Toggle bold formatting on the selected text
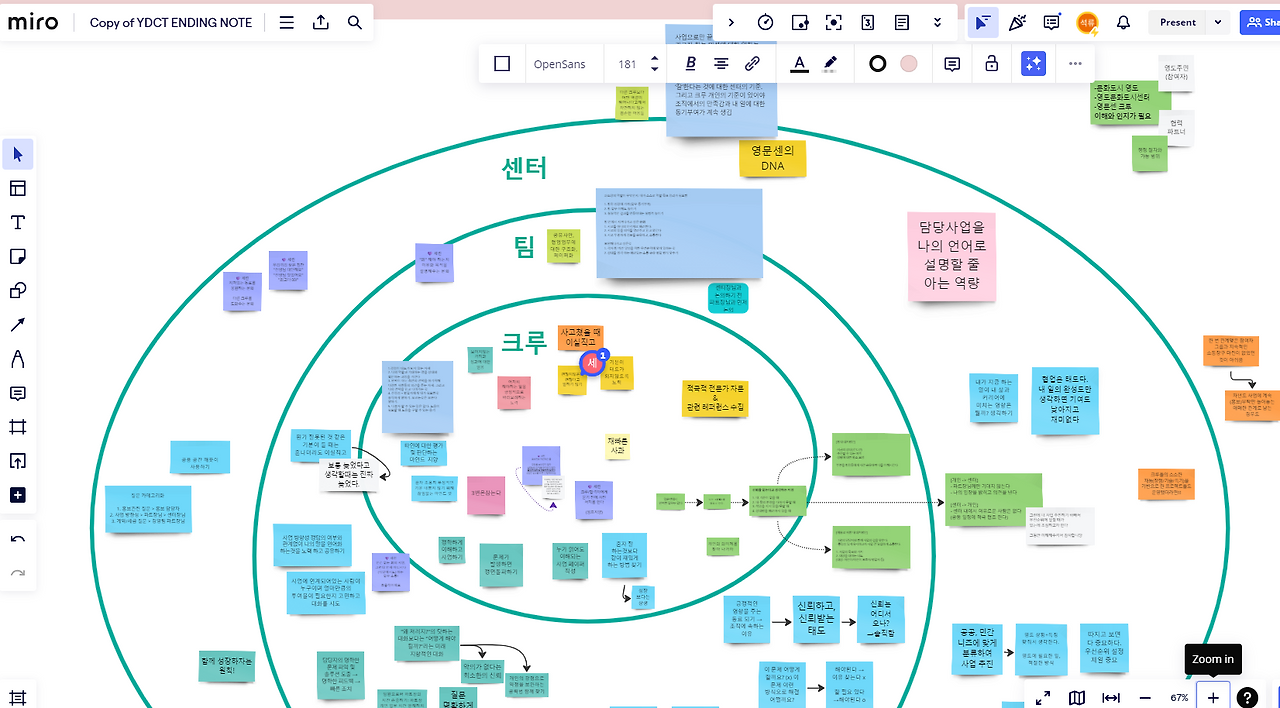 (689, 63)
